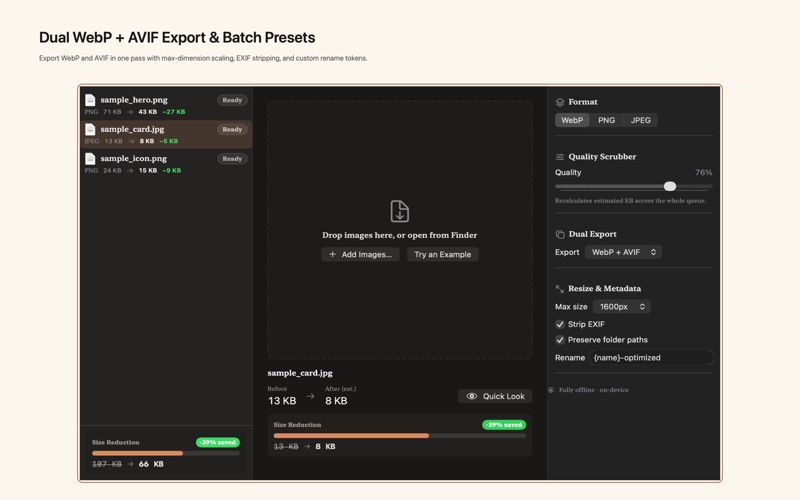Viewport: 800px width, 500px height.
Task: Click the Size Reduction bar under sample_card.jpg details
Action: [x=399, y=436]
